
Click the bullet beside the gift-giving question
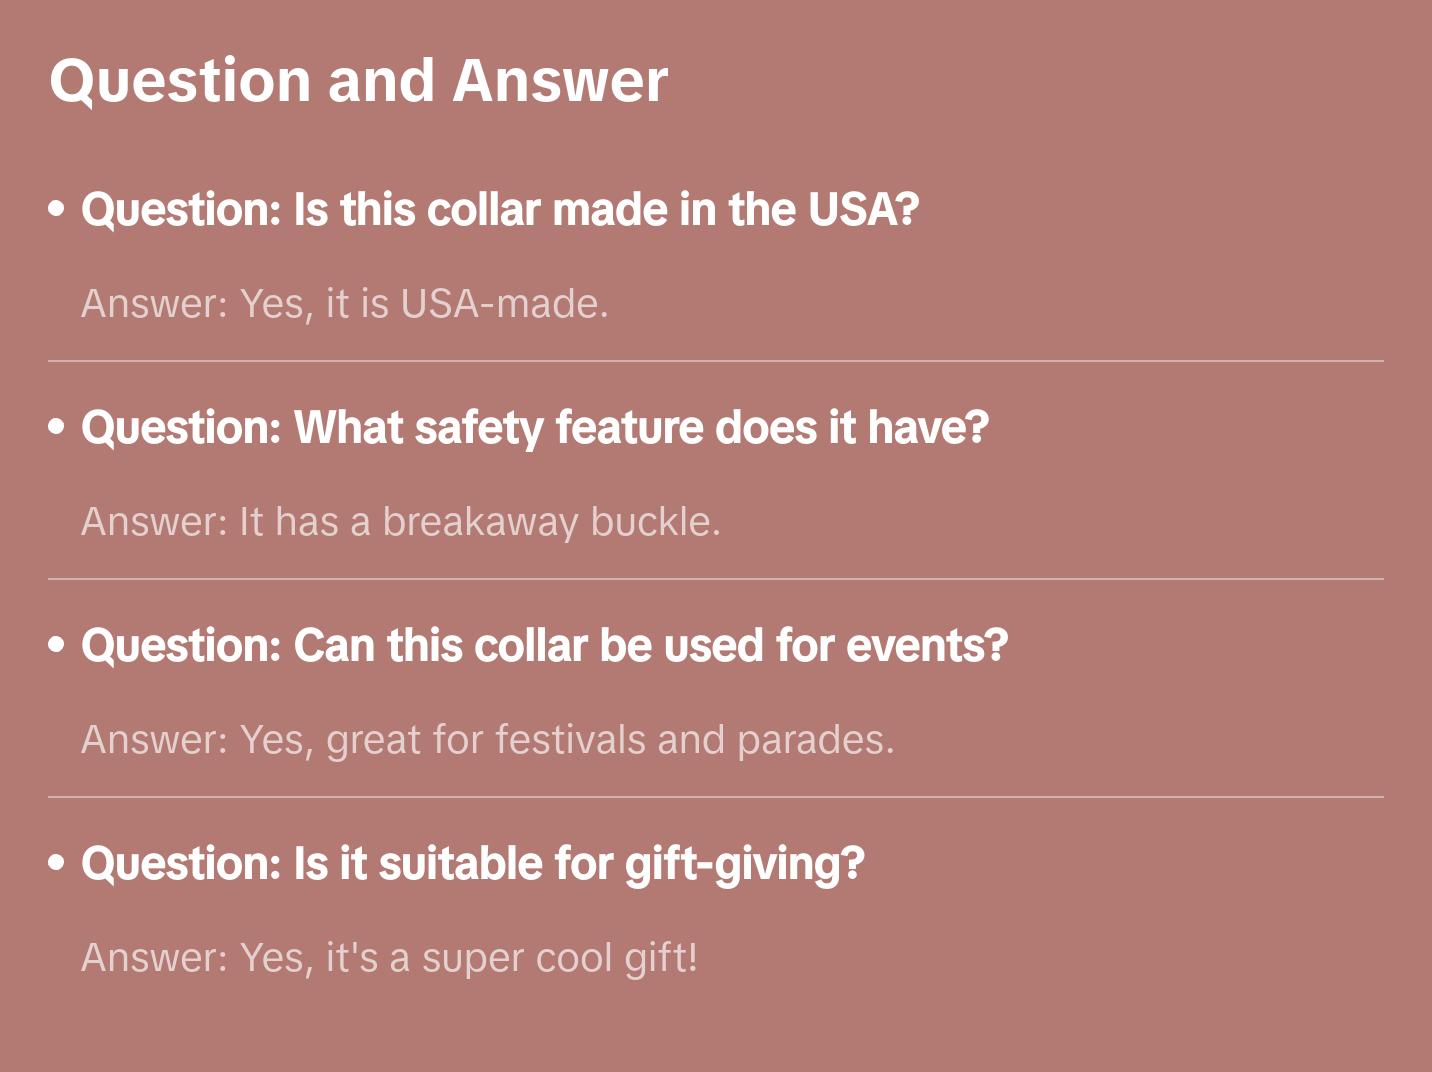tap(57, 862)
